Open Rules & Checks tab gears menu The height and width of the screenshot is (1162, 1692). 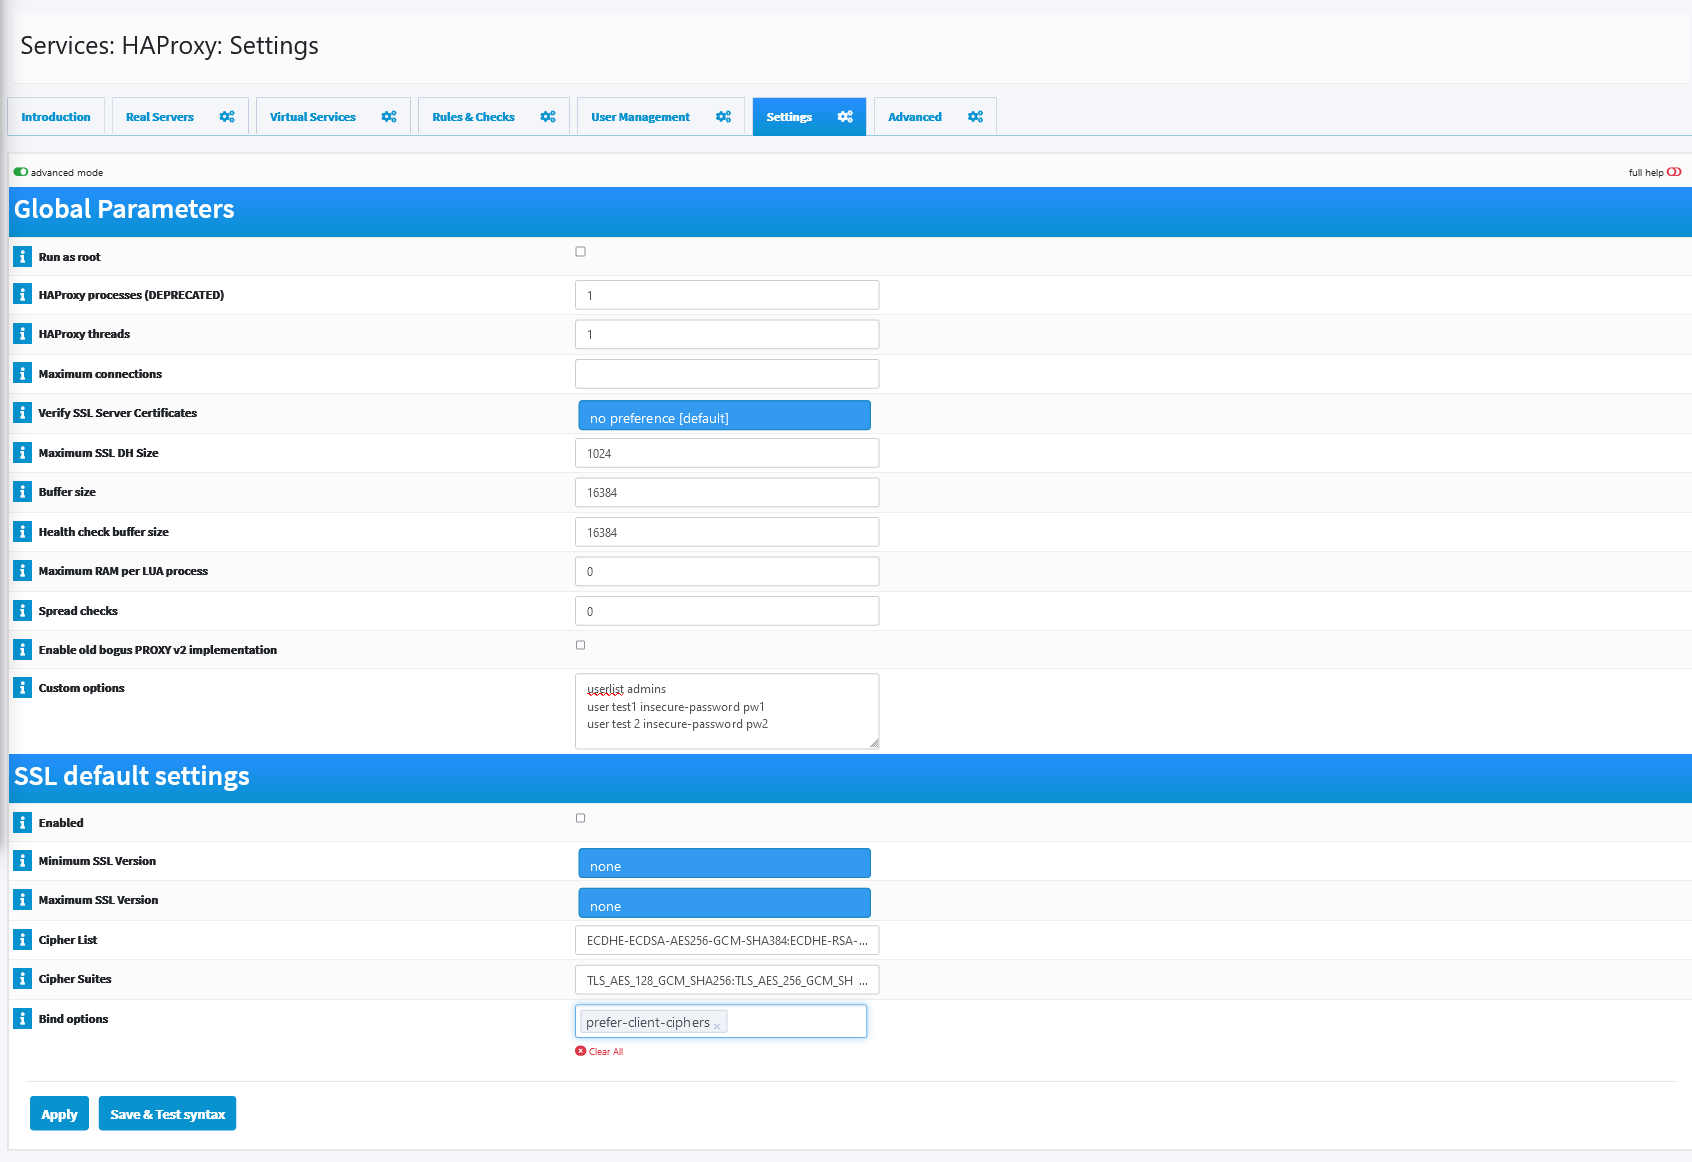point(548,117)
